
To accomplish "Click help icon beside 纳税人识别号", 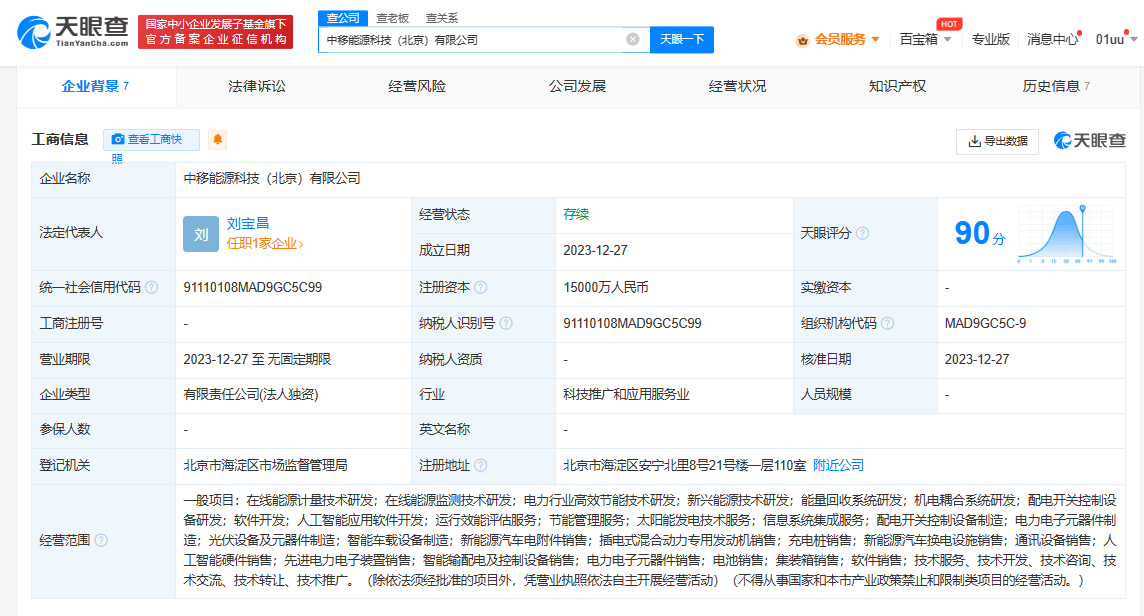I will tap(506, 323).
